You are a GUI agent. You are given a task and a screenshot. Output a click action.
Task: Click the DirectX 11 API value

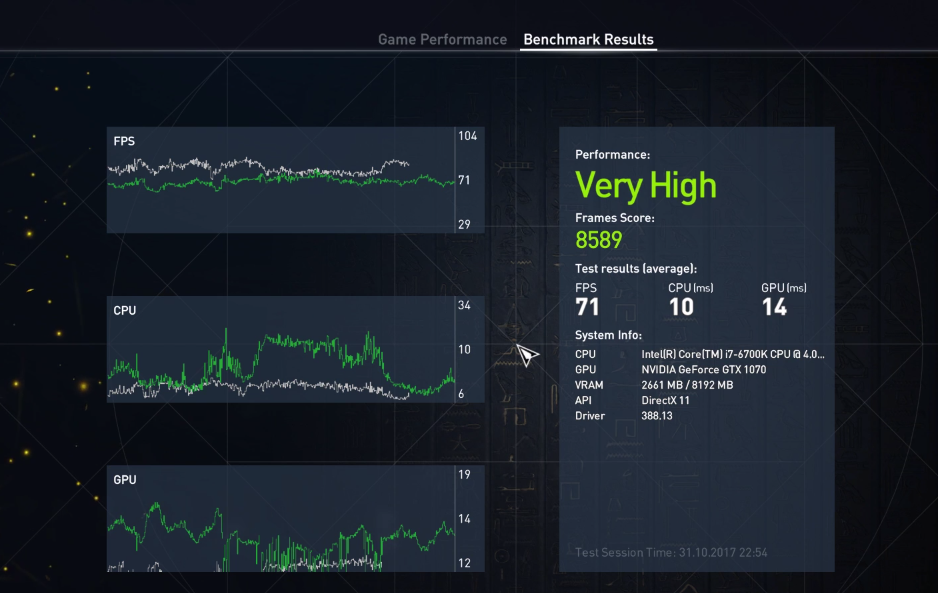665,400
